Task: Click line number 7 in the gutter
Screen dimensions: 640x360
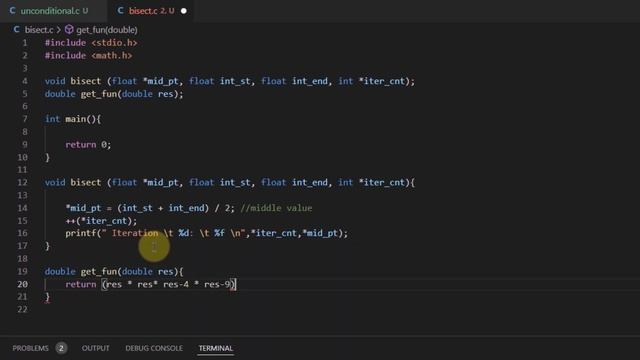Action: 25,119
